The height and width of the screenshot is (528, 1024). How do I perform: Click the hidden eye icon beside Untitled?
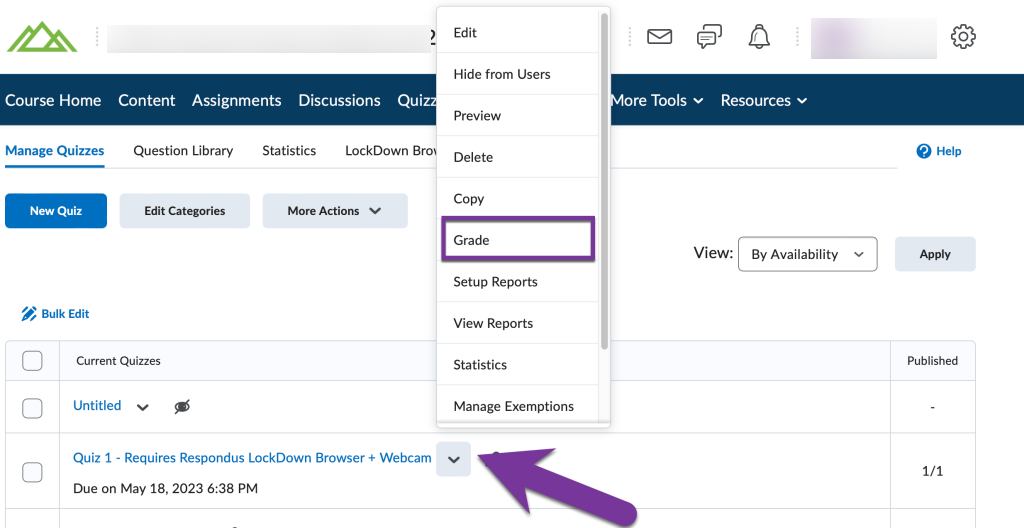(182, 406)
